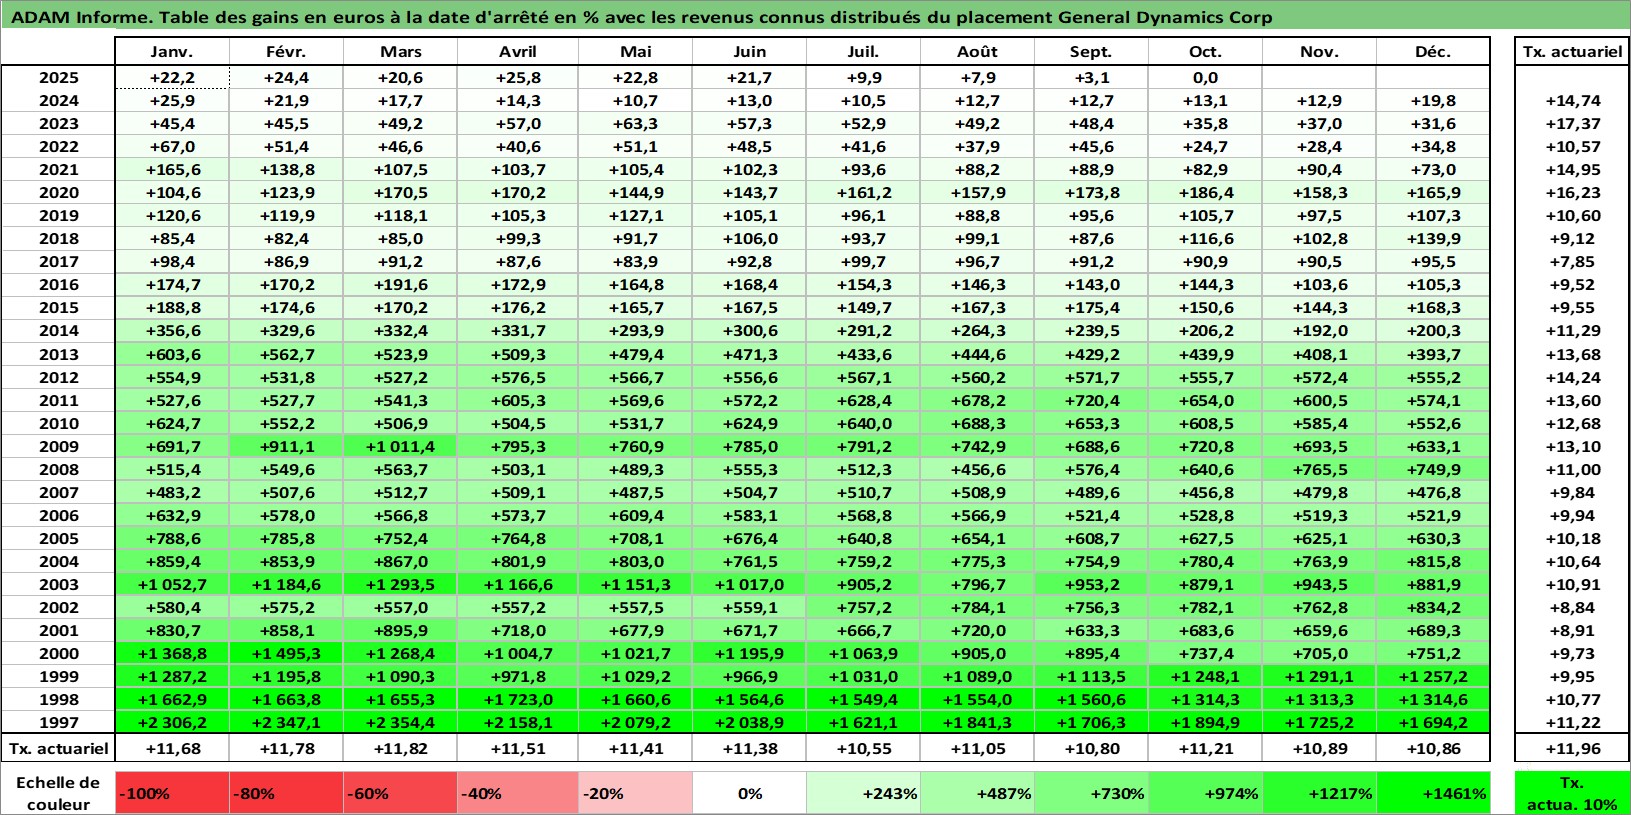Click the +730% color scale swatch
Screen dimensions: 1631x815
tap(1091, 792)
